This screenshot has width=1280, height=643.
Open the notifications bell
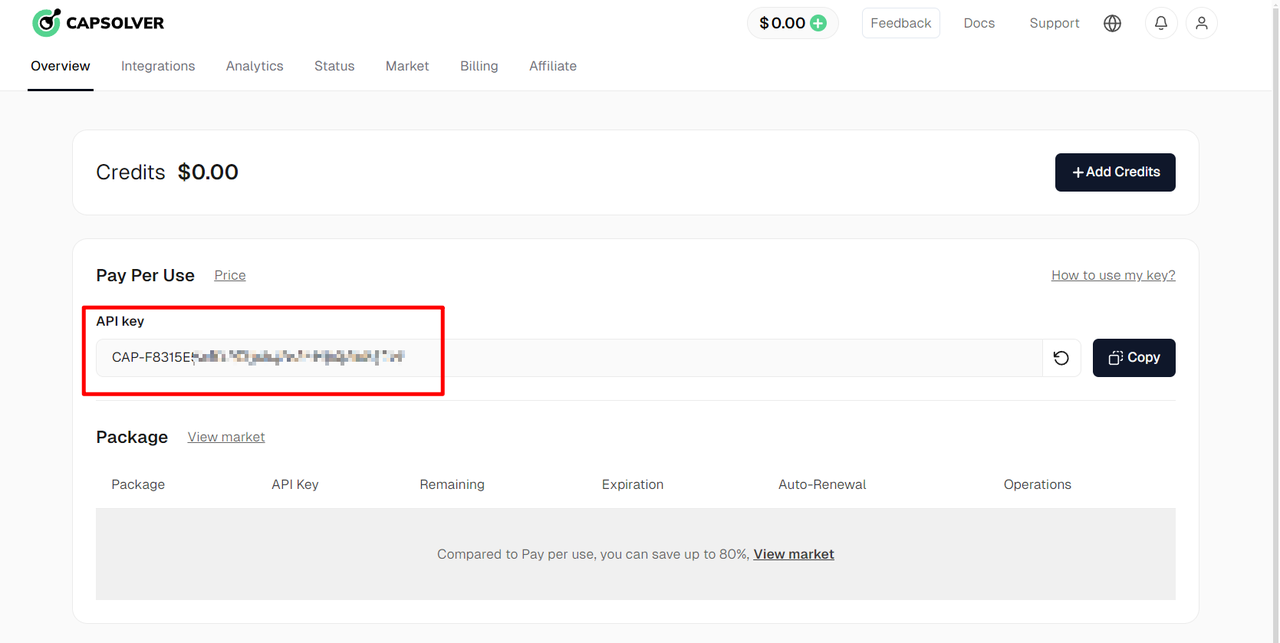click(1161, 23)
